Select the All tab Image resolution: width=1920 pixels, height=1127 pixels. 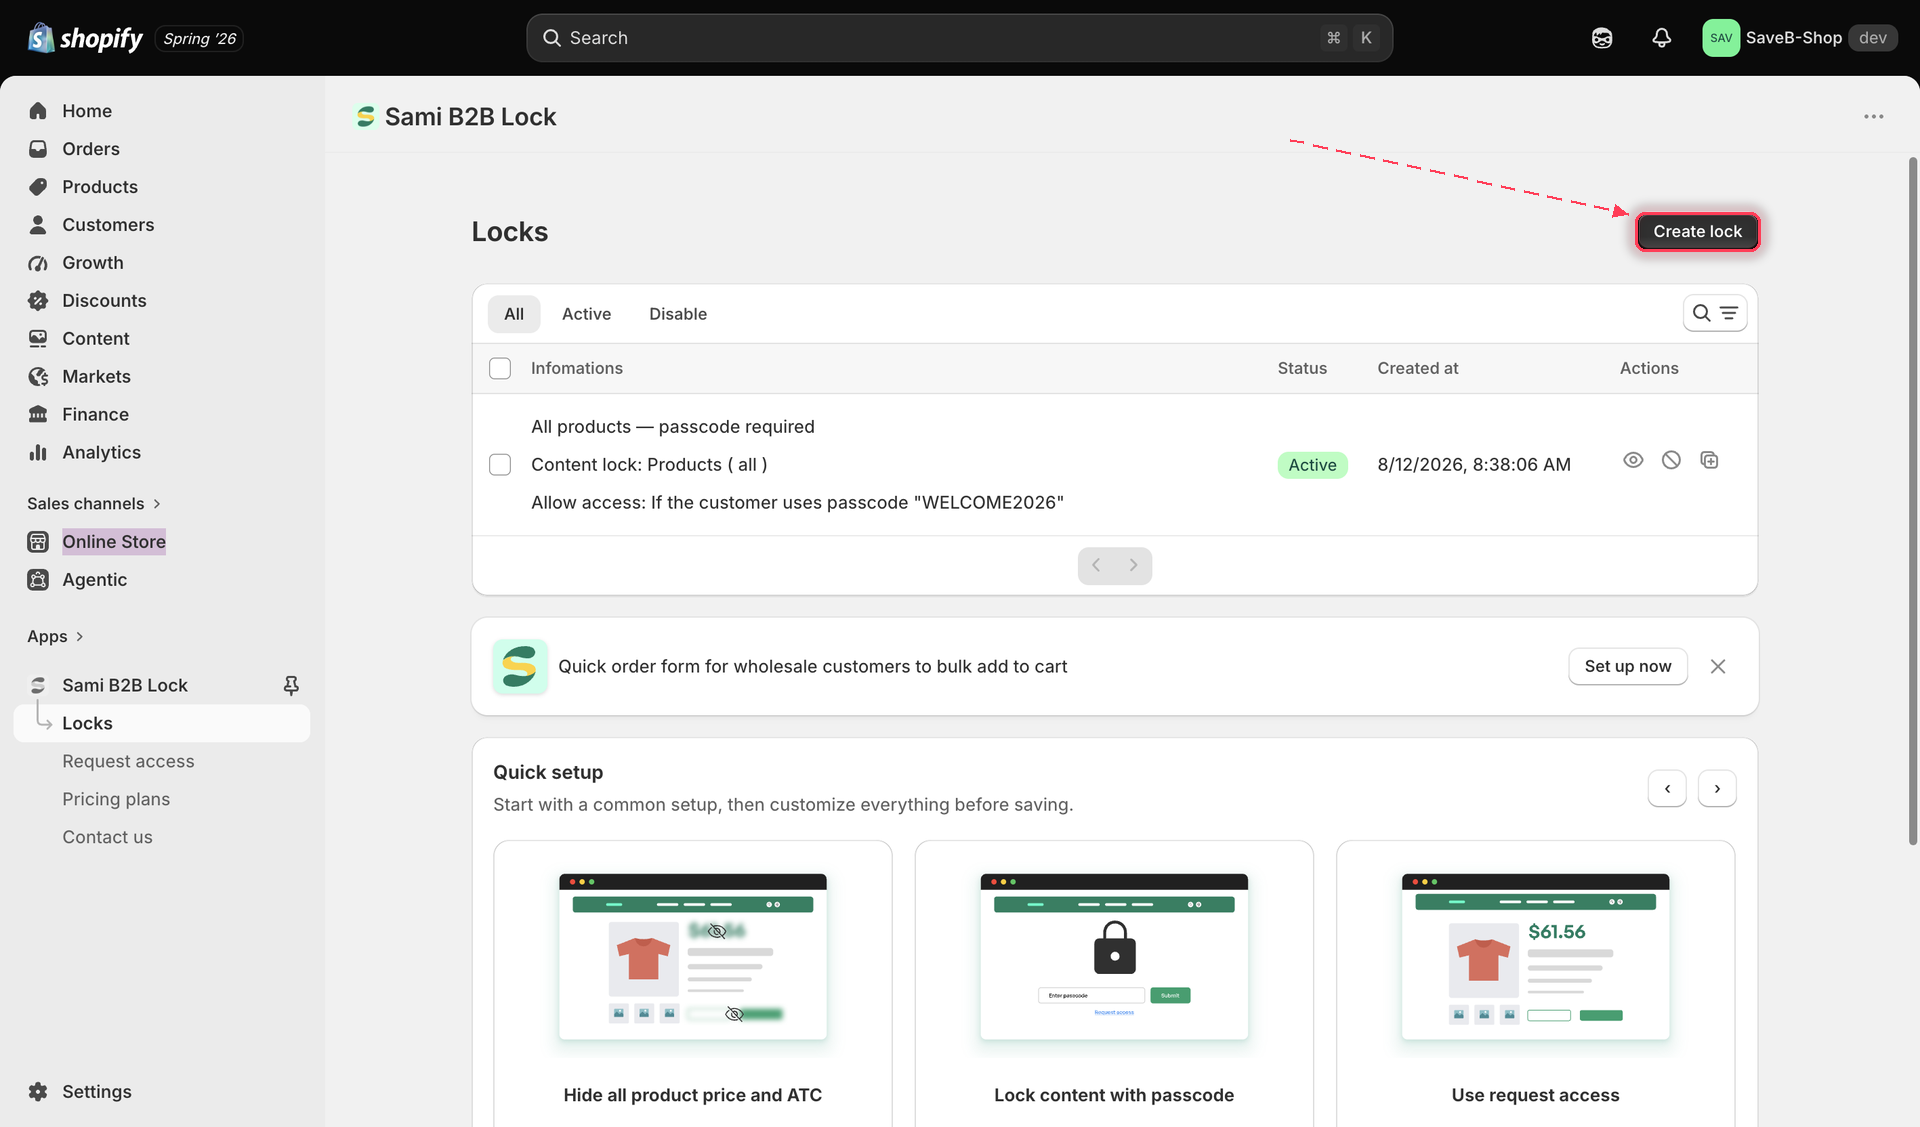(x=514, y=314)
